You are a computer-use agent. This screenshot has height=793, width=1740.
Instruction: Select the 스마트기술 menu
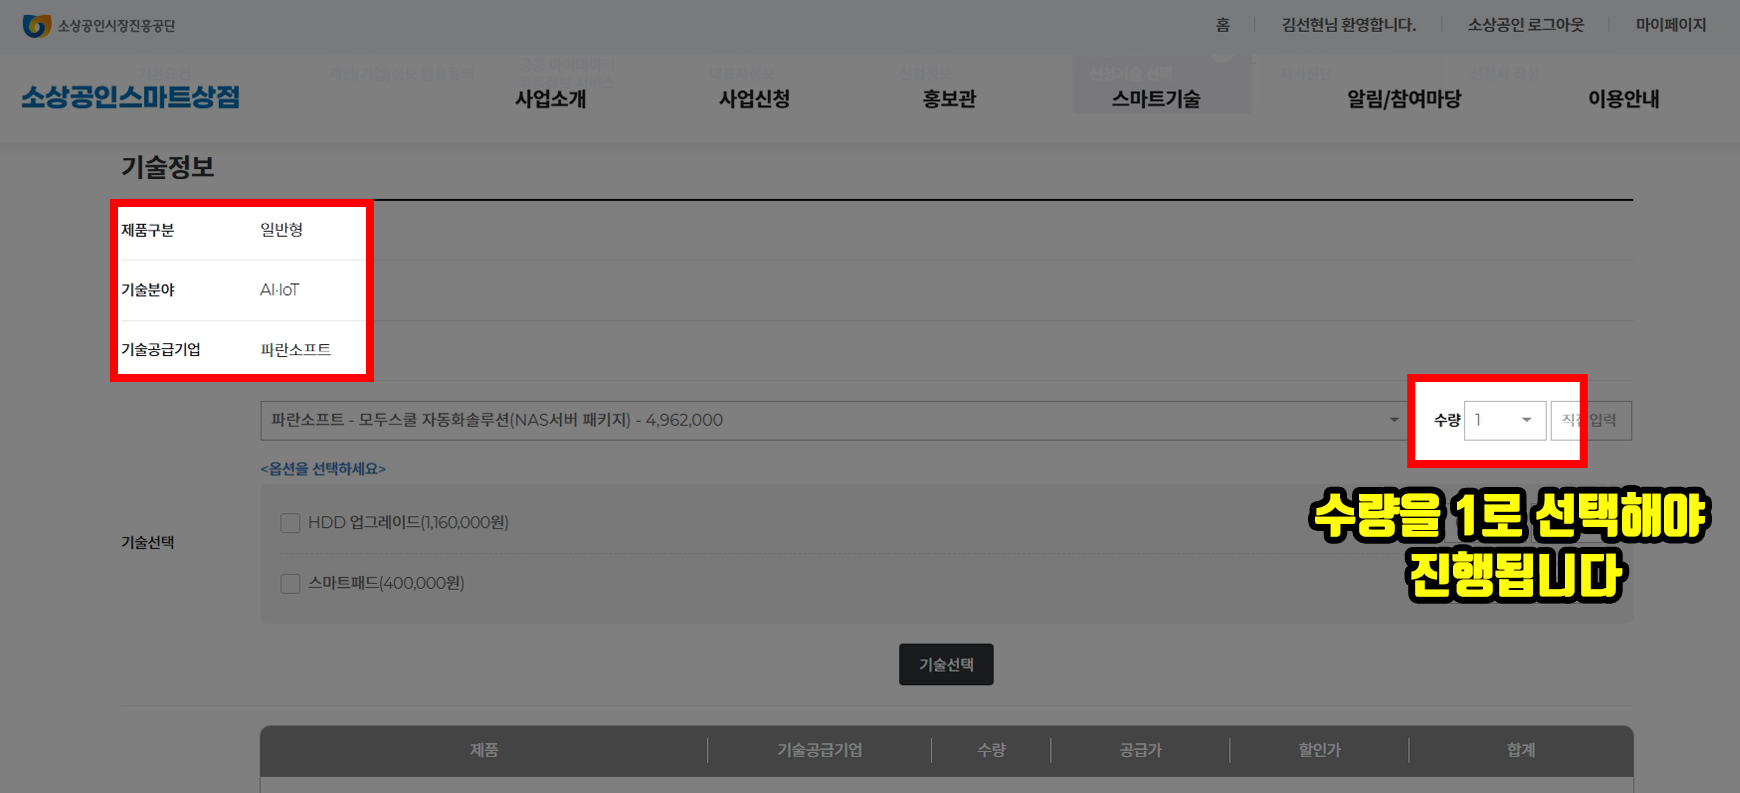(x=1156, y=99)
